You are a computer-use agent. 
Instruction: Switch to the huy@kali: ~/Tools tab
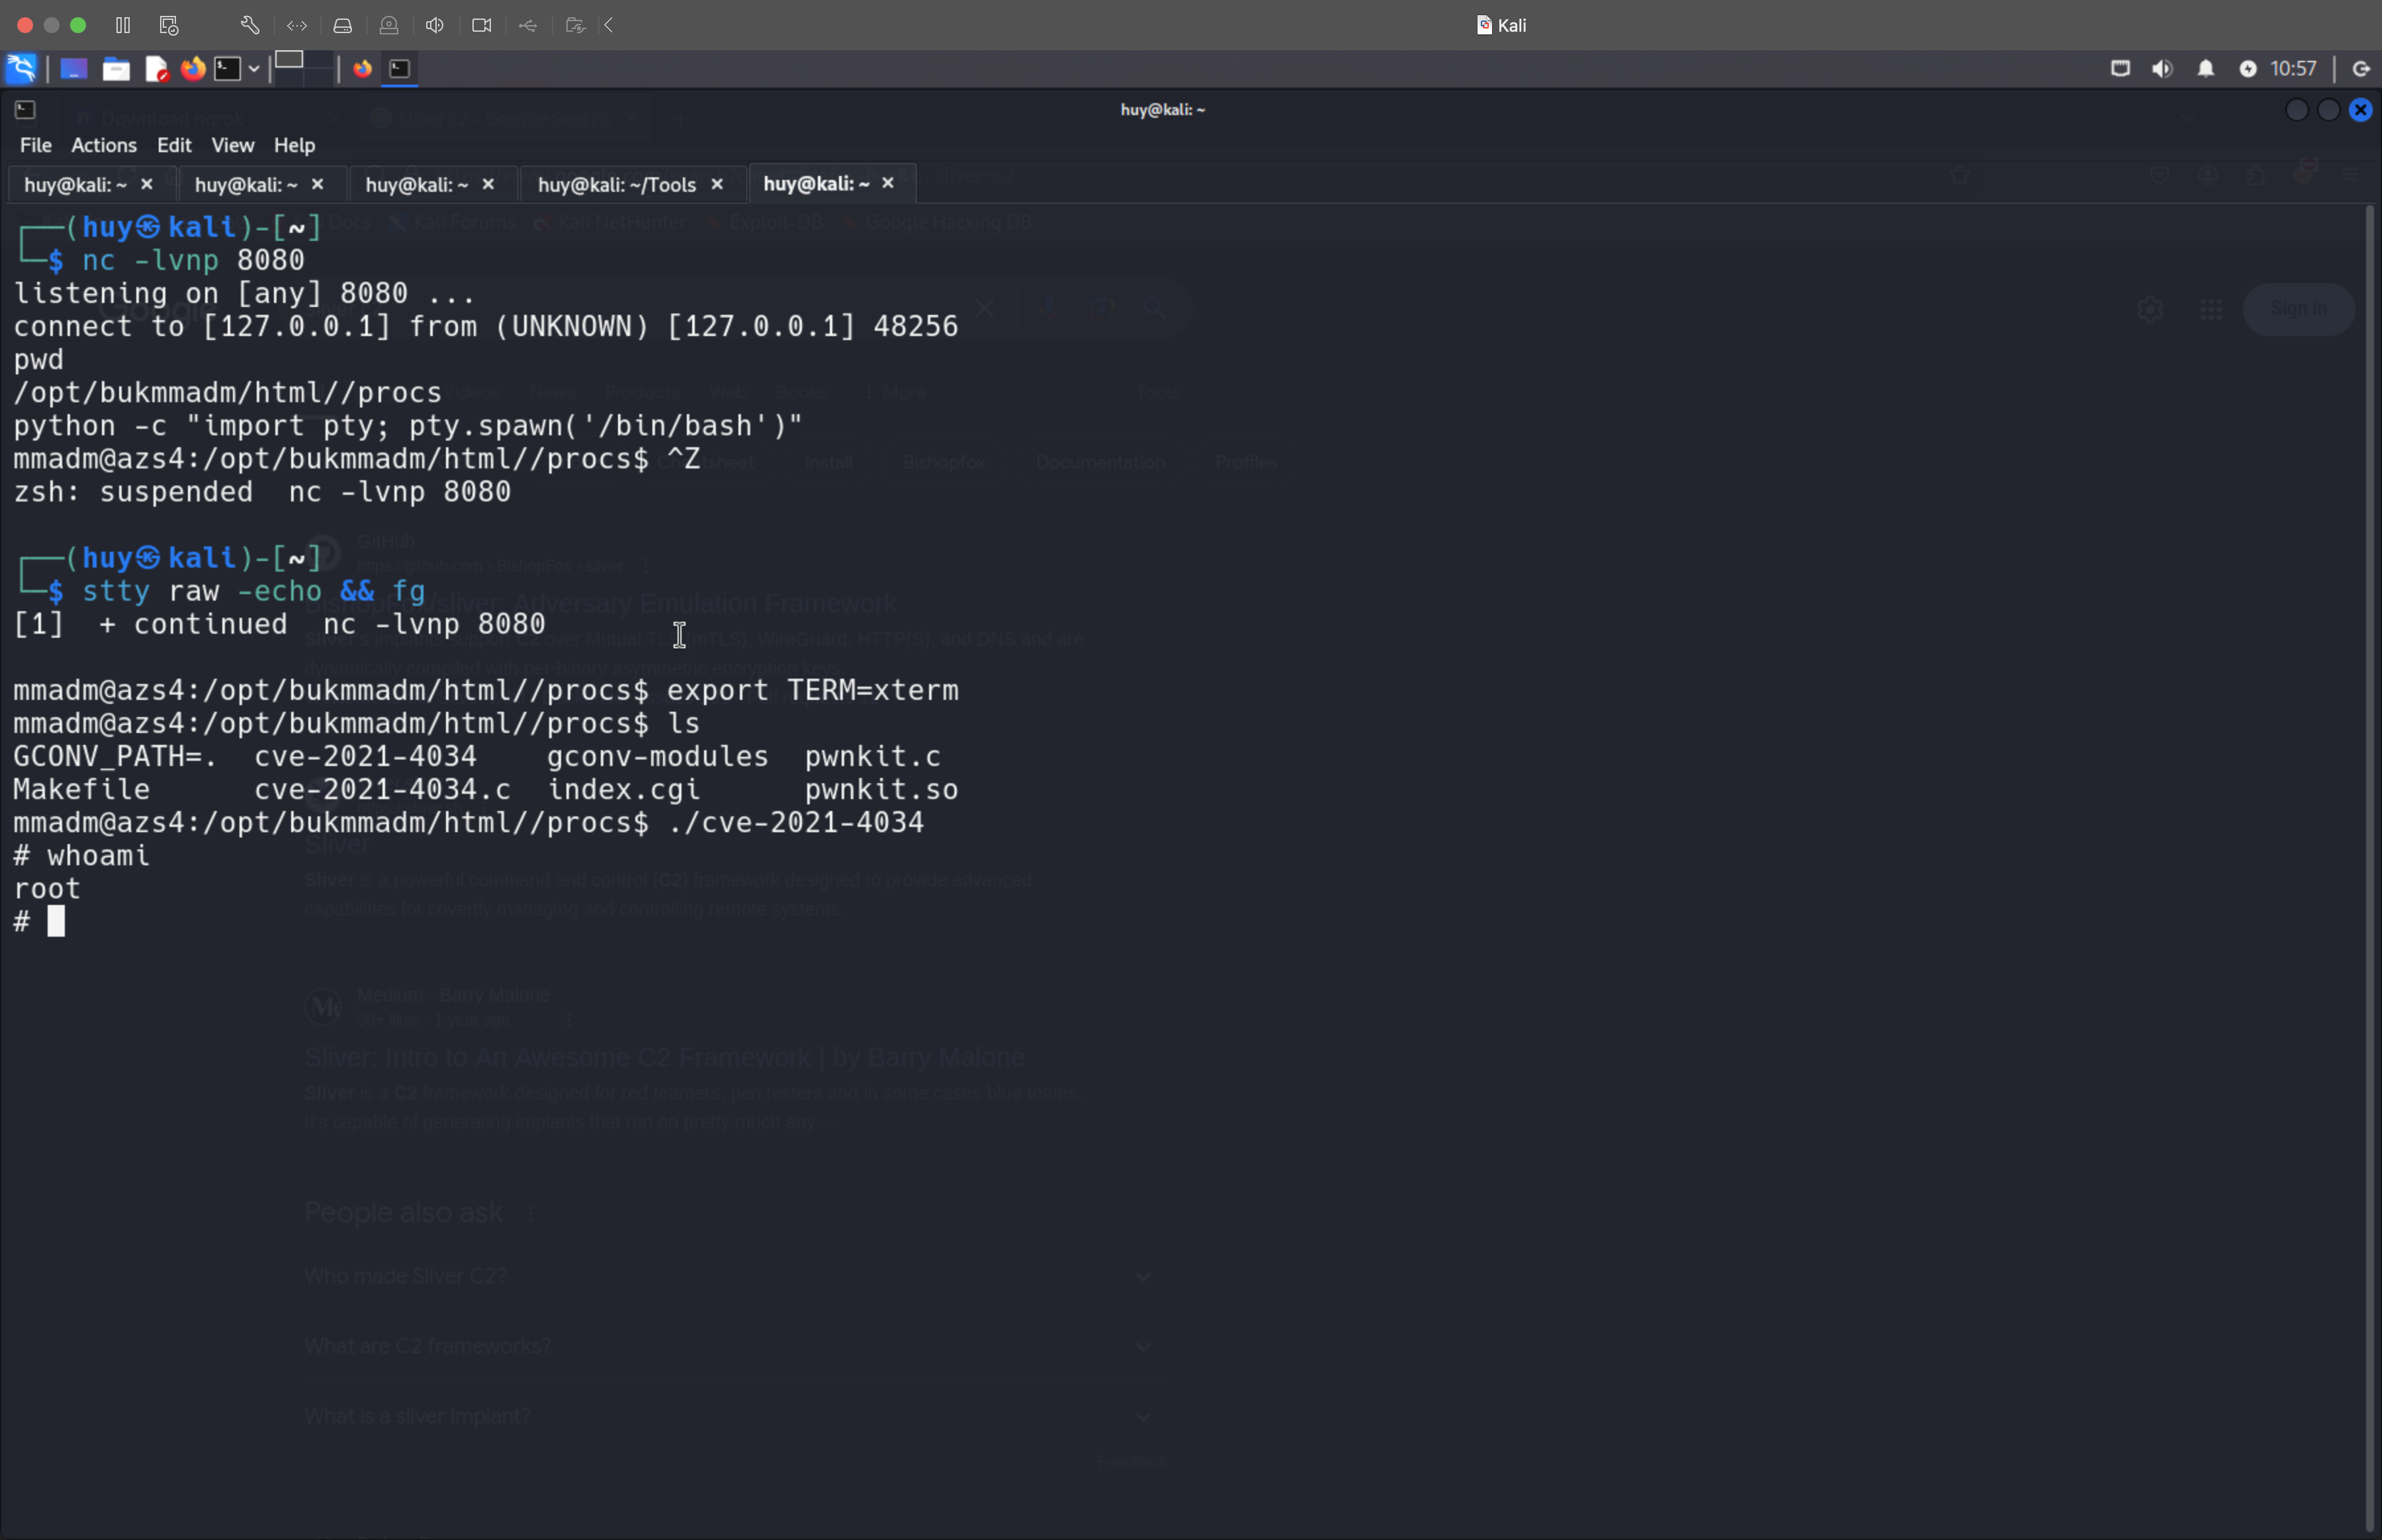coord(616,184)
